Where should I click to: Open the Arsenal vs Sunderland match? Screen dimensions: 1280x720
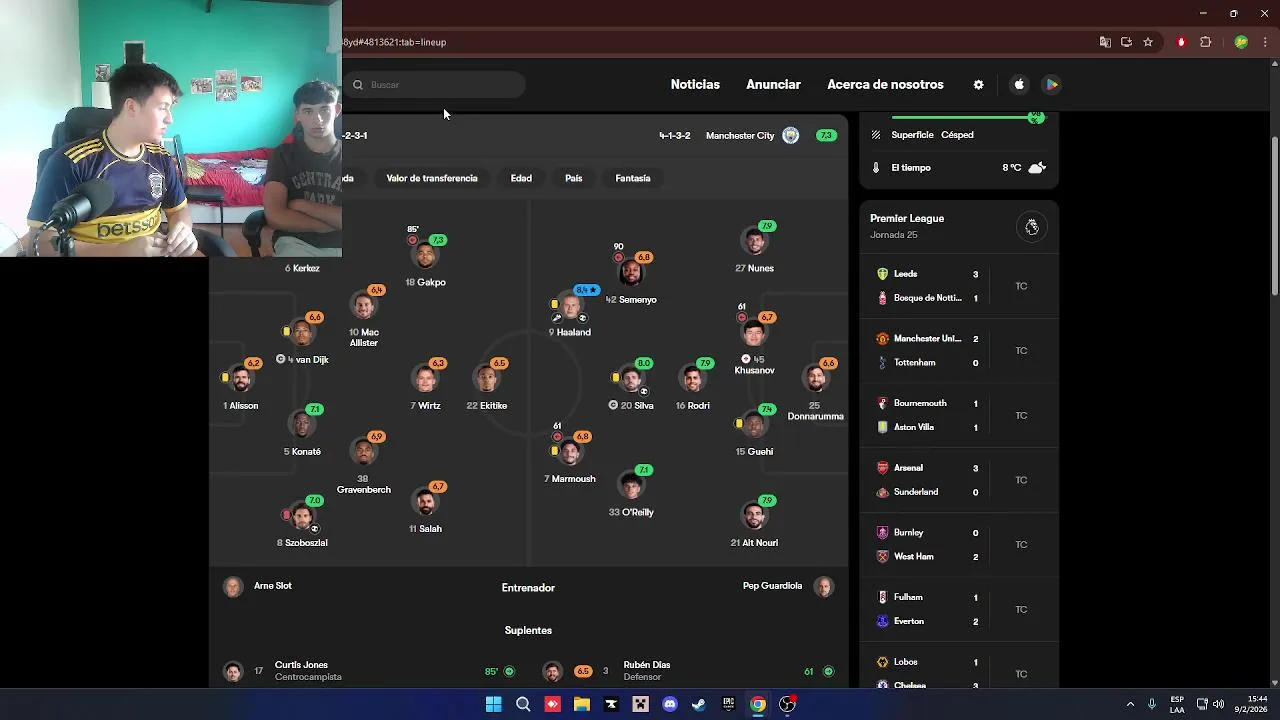(x=958, y=480)
